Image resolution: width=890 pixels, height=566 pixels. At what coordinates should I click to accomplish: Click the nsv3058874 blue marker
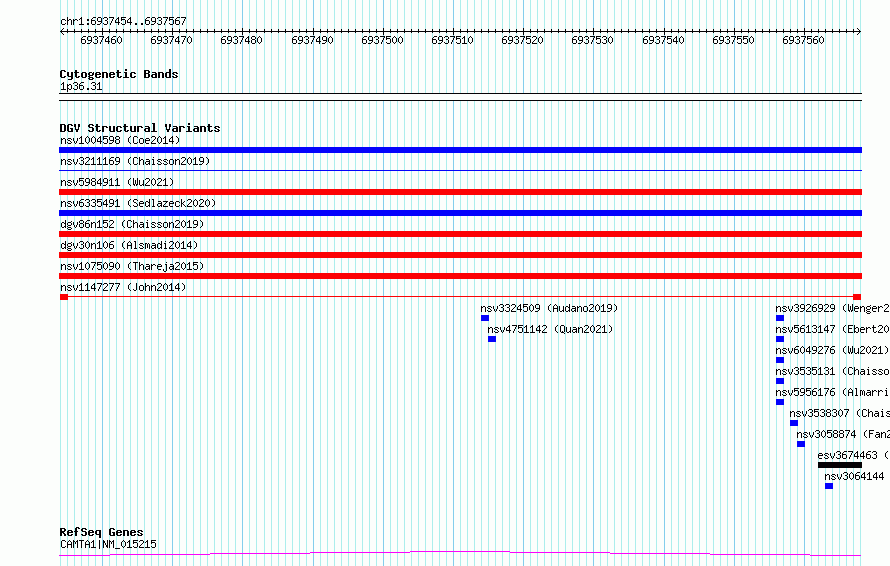(x=801, y=444)
